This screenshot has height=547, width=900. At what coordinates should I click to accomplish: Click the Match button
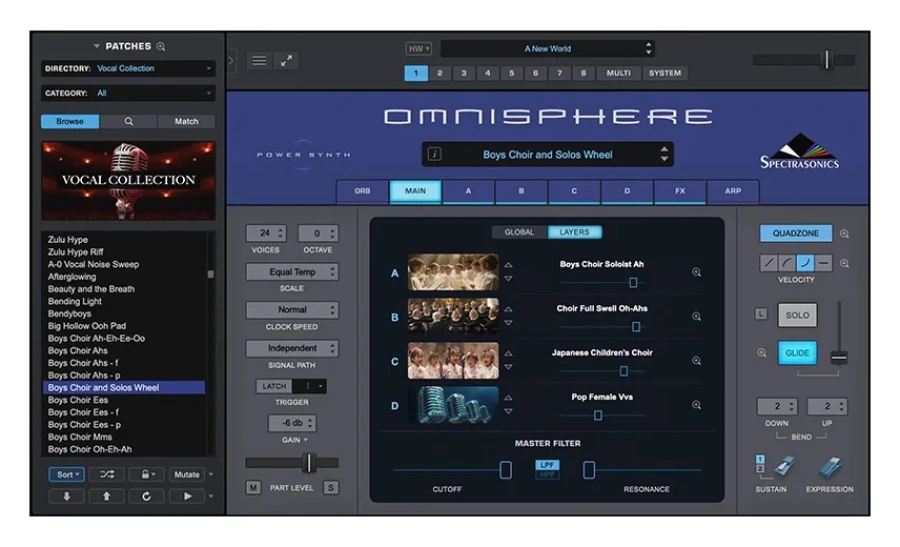[x=187, y=121]
